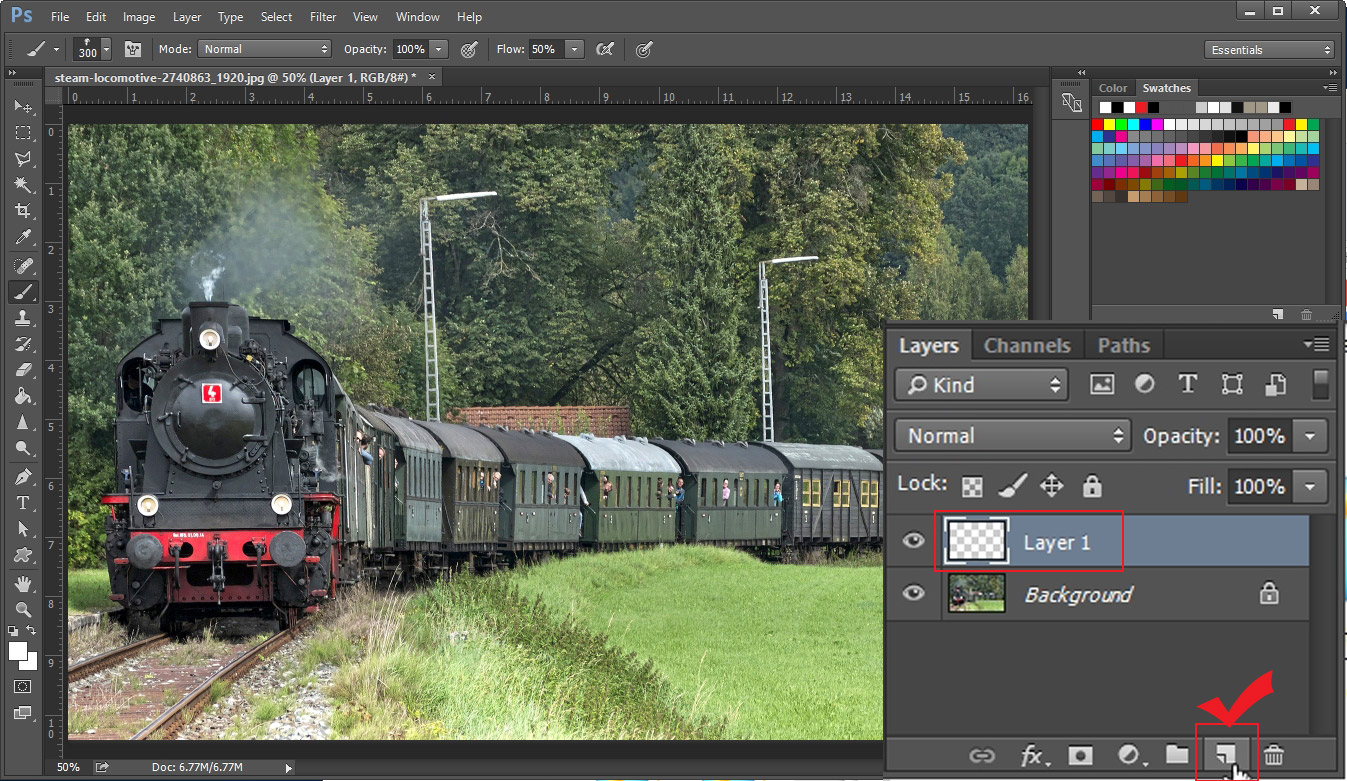The image size is (1347, 781).
Task: Open the Layer menu
Action: point(187,17)
